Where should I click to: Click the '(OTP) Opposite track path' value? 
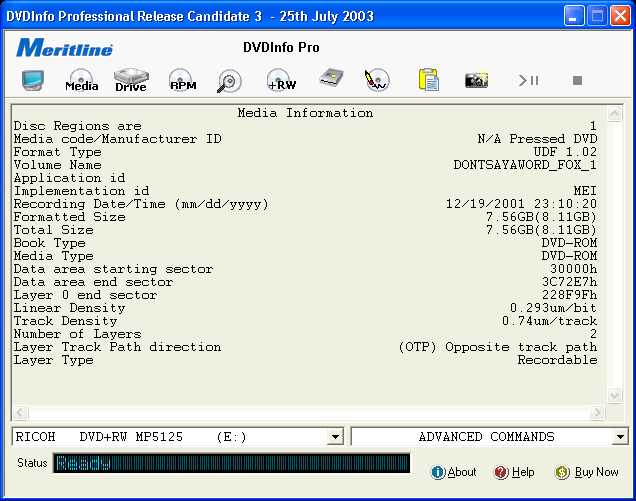coord(498,347)
